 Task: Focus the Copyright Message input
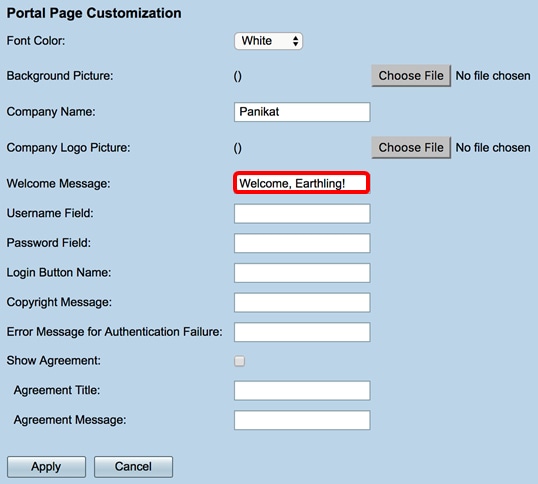[302, 302]
